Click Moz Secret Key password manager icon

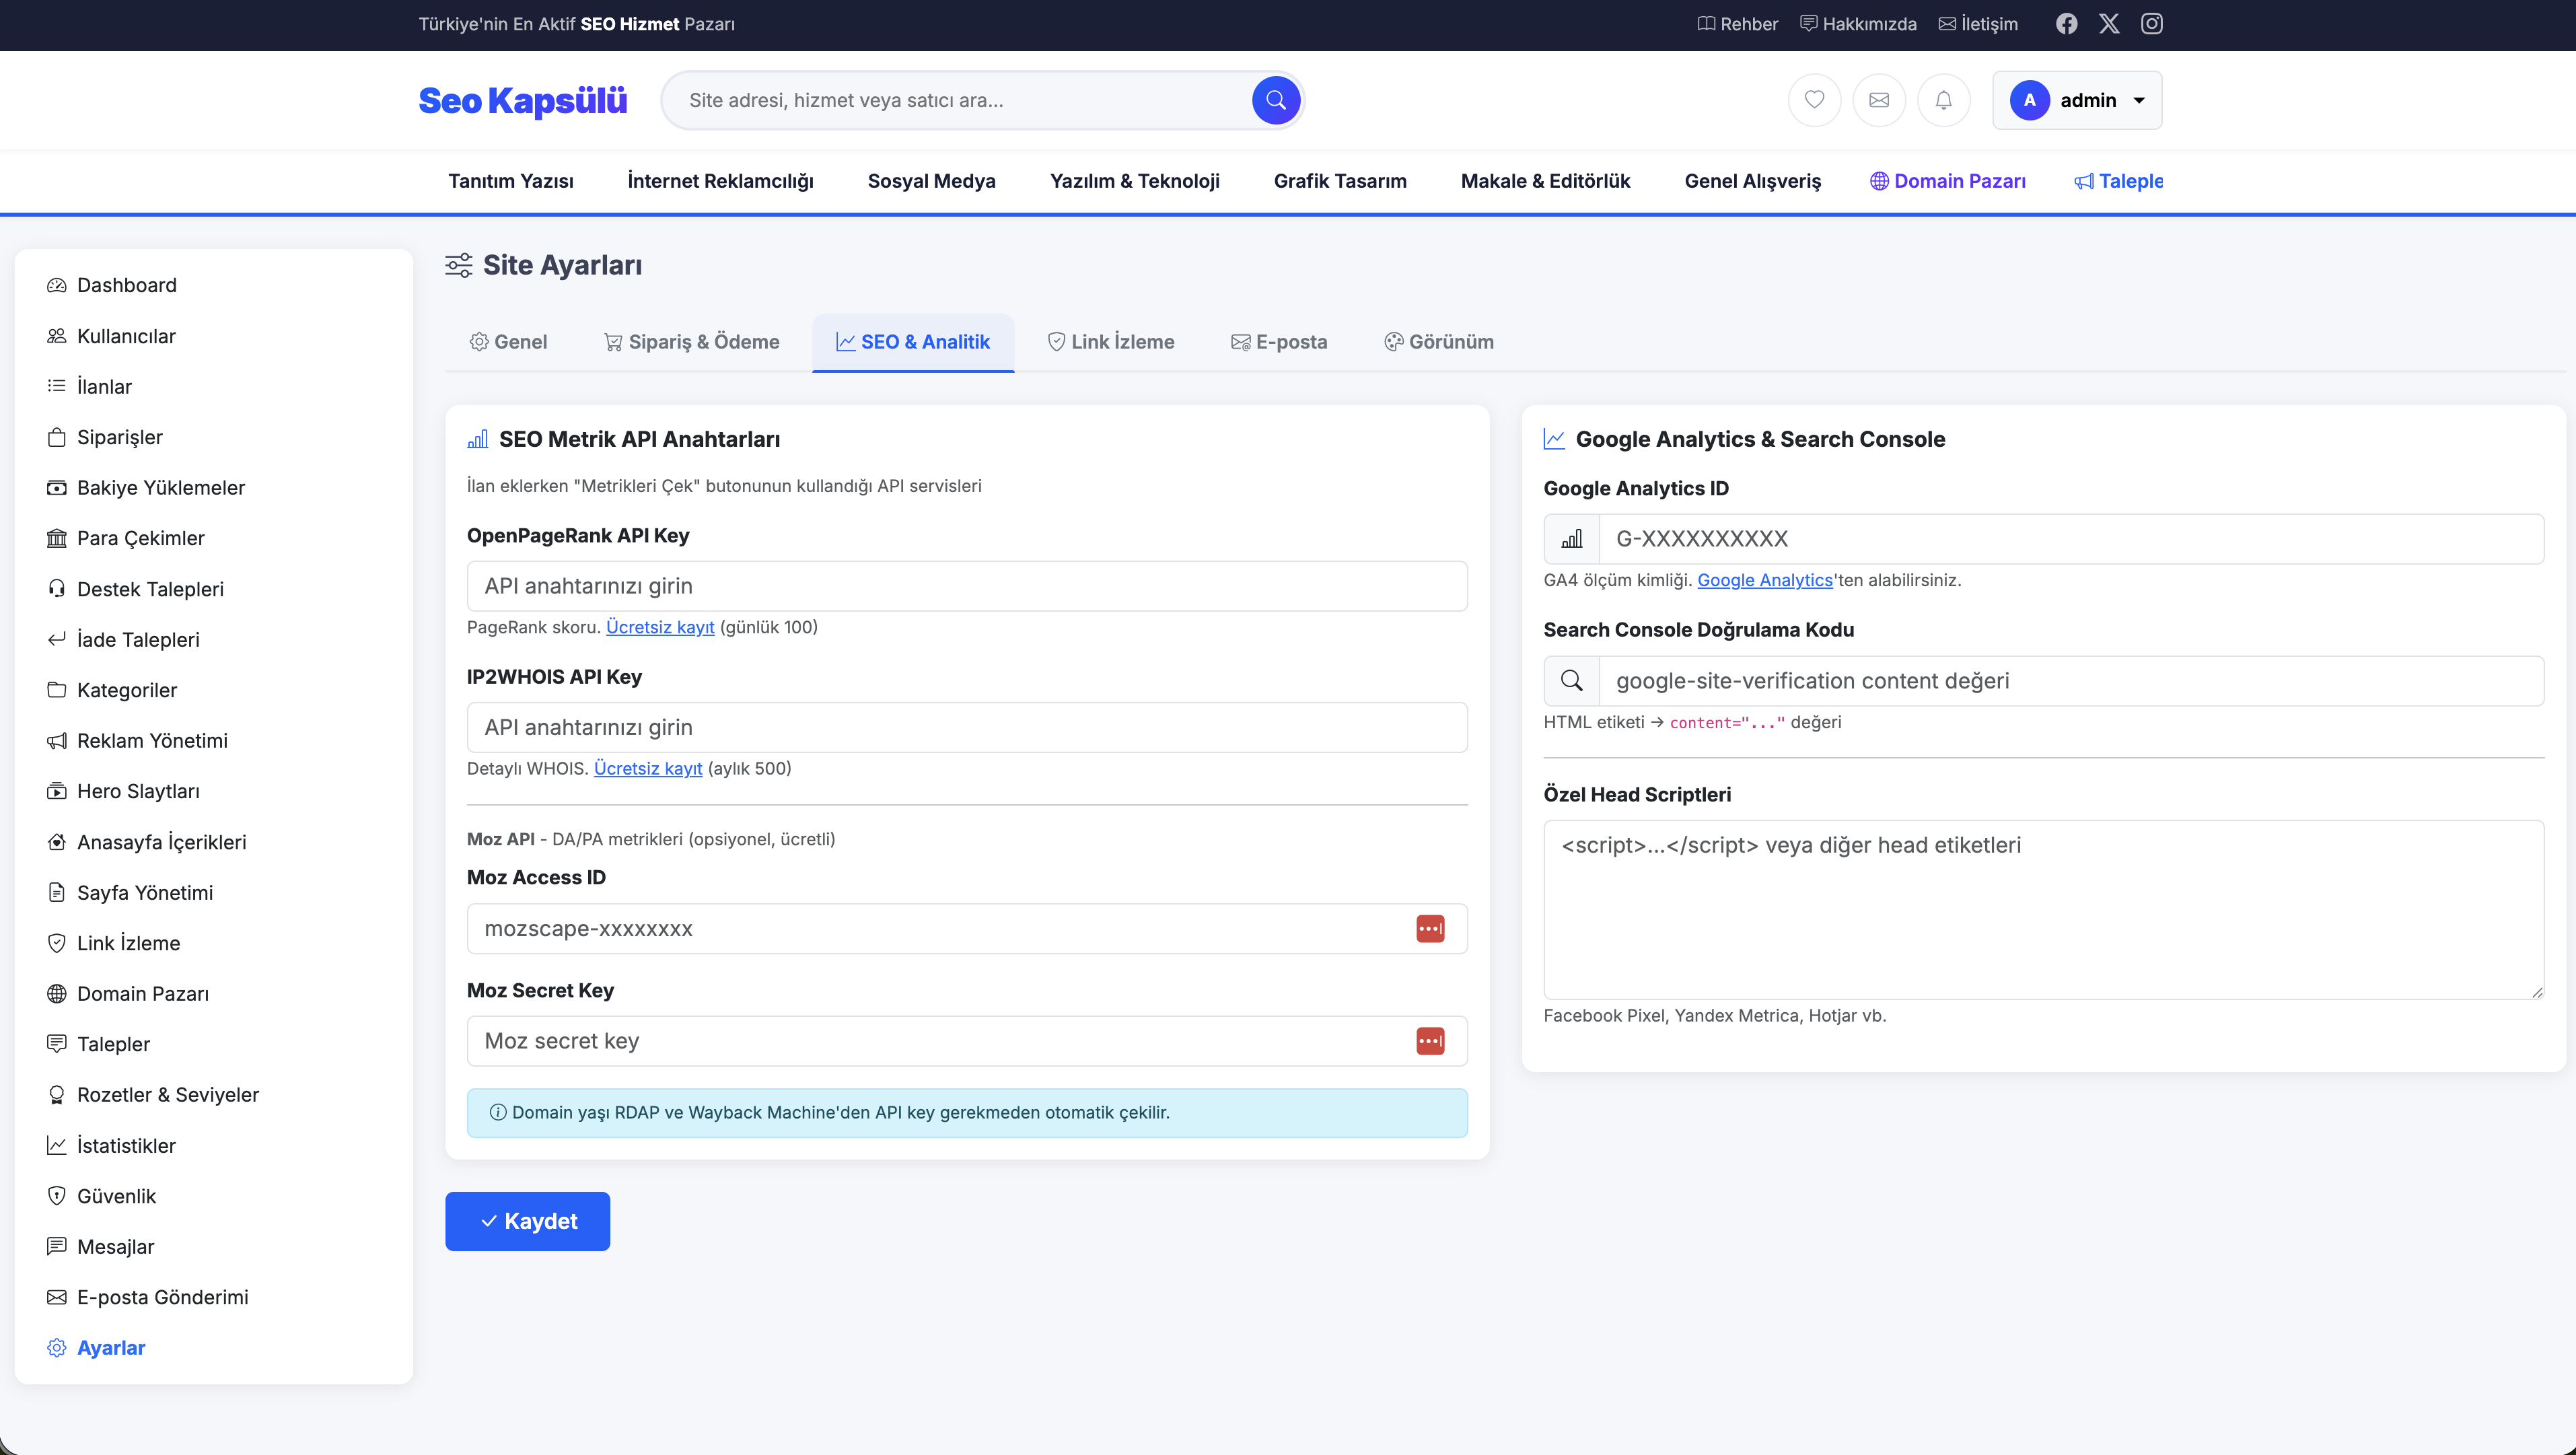coord(1430,1041)
